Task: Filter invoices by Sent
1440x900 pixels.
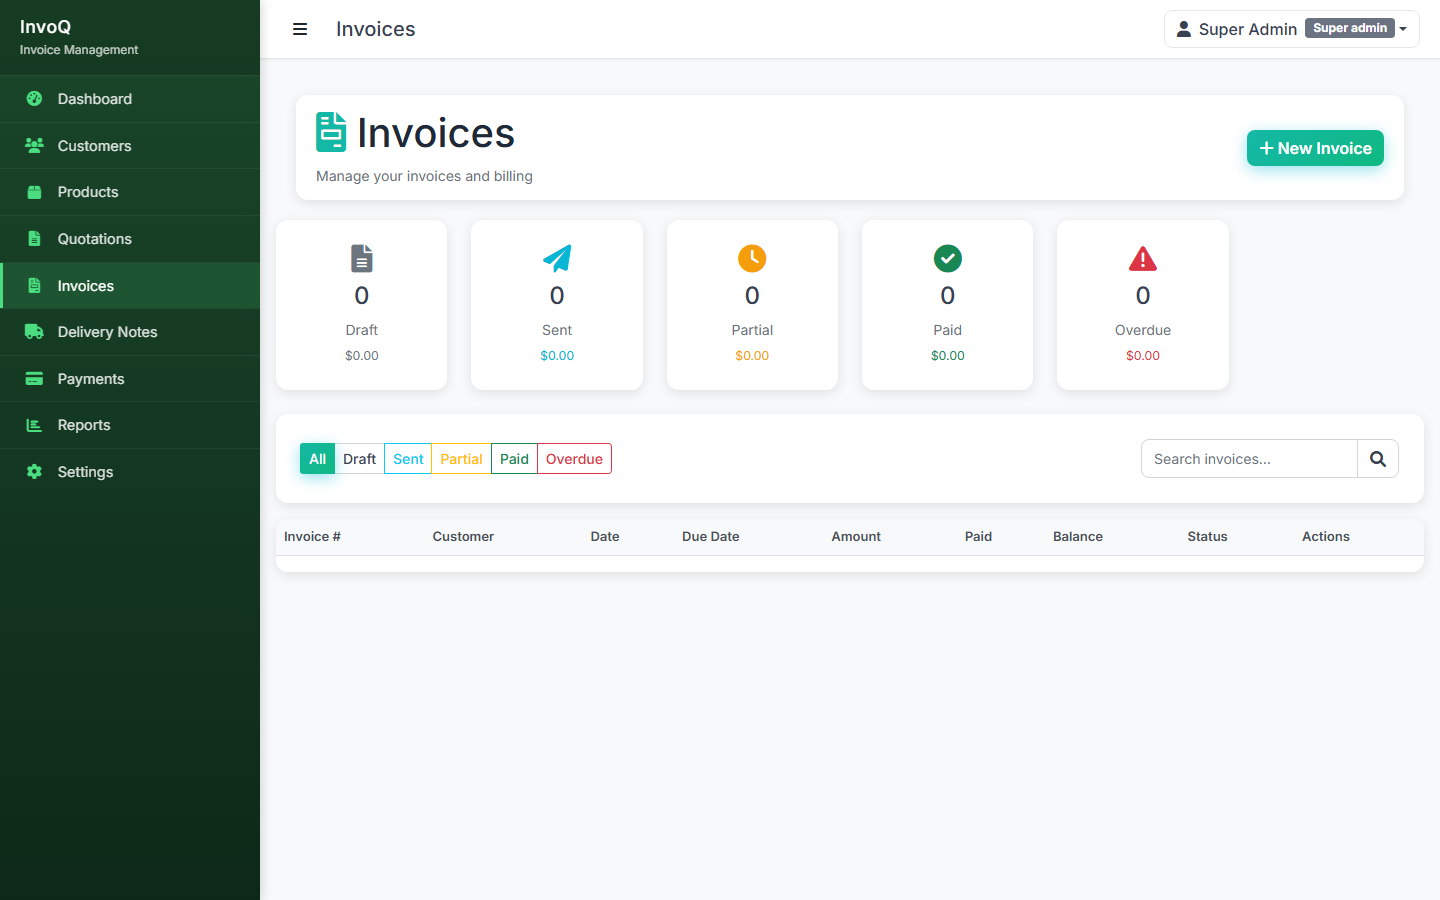Action: 408,459
